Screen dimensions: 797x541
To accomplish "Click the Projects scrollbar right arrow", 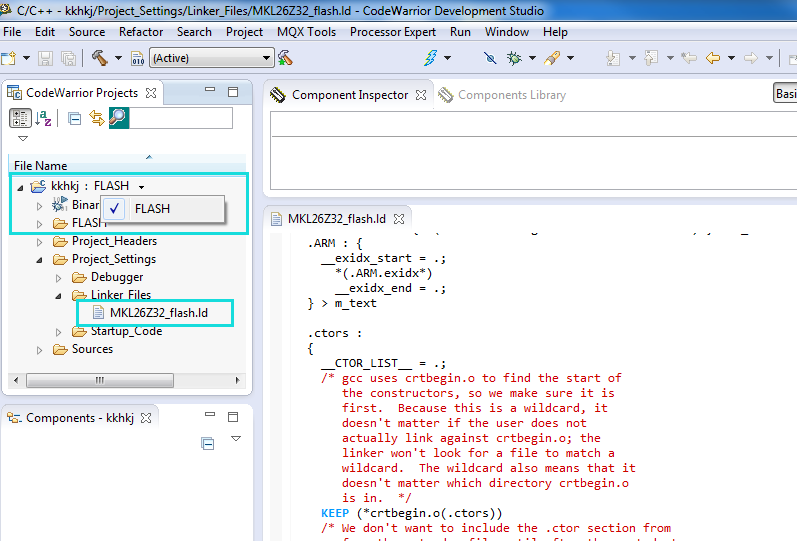I will tap(237, 380).
